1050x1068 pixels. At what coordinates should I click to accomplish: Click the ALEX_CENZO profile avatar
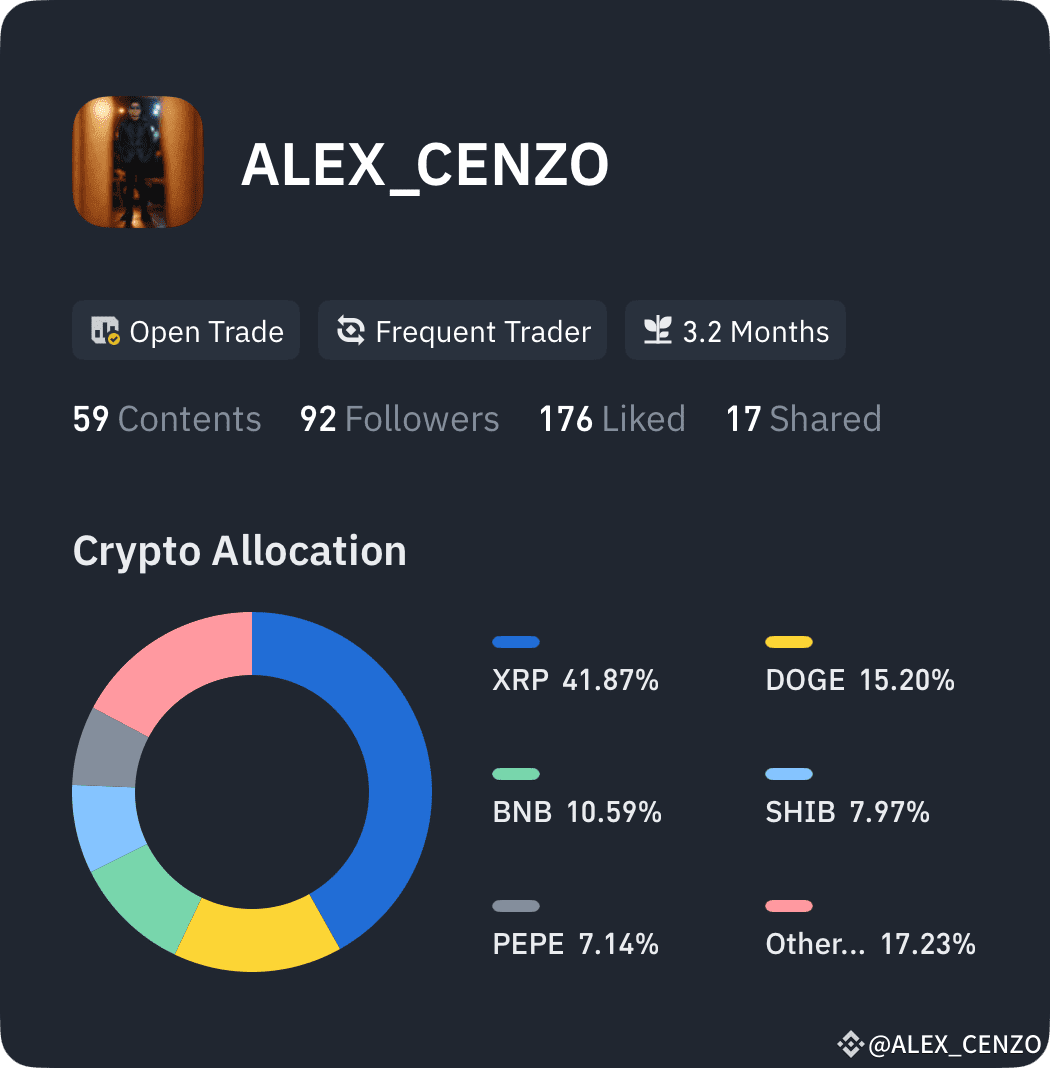pos(138,162)
